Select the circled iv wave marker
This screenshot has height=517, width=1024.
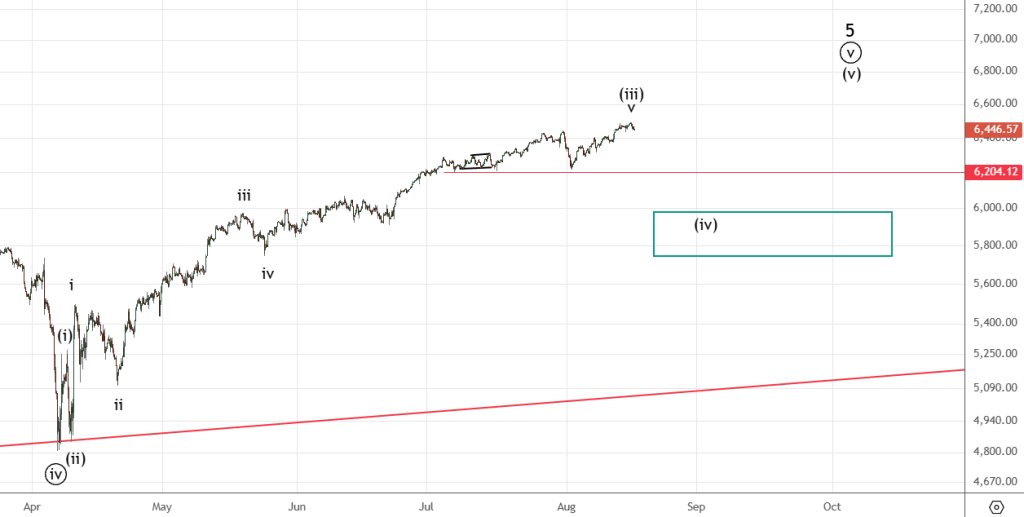[56, 475]
